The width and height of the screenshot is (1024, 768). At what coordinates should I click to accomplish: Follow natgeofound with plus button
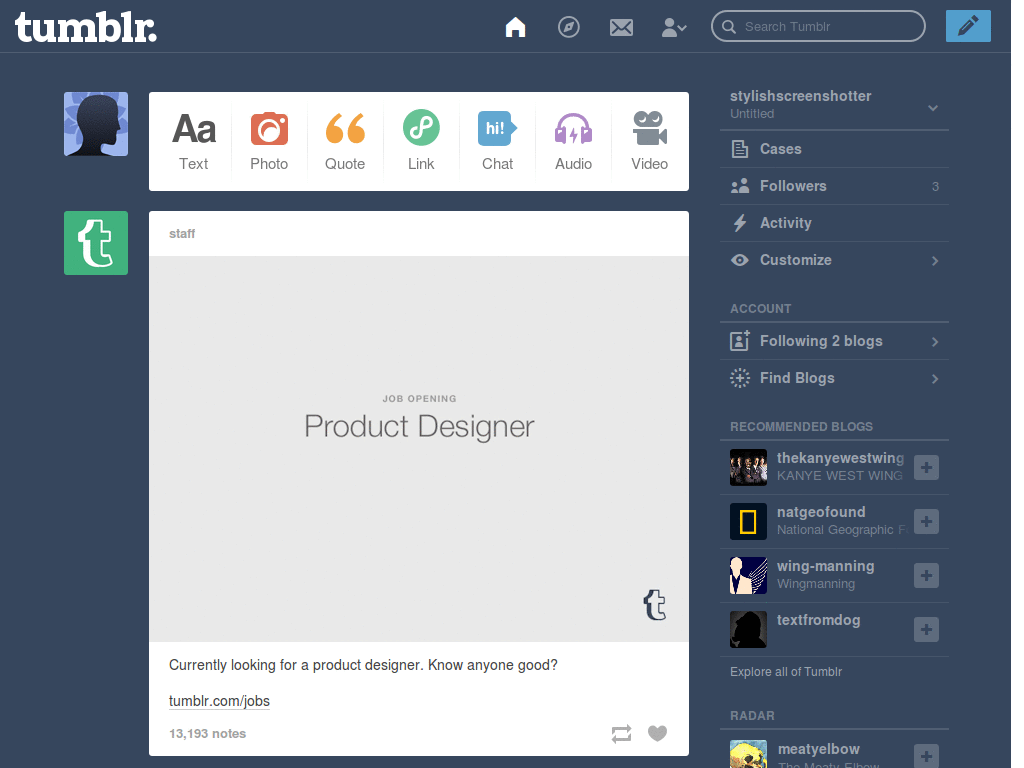(926, 521)
